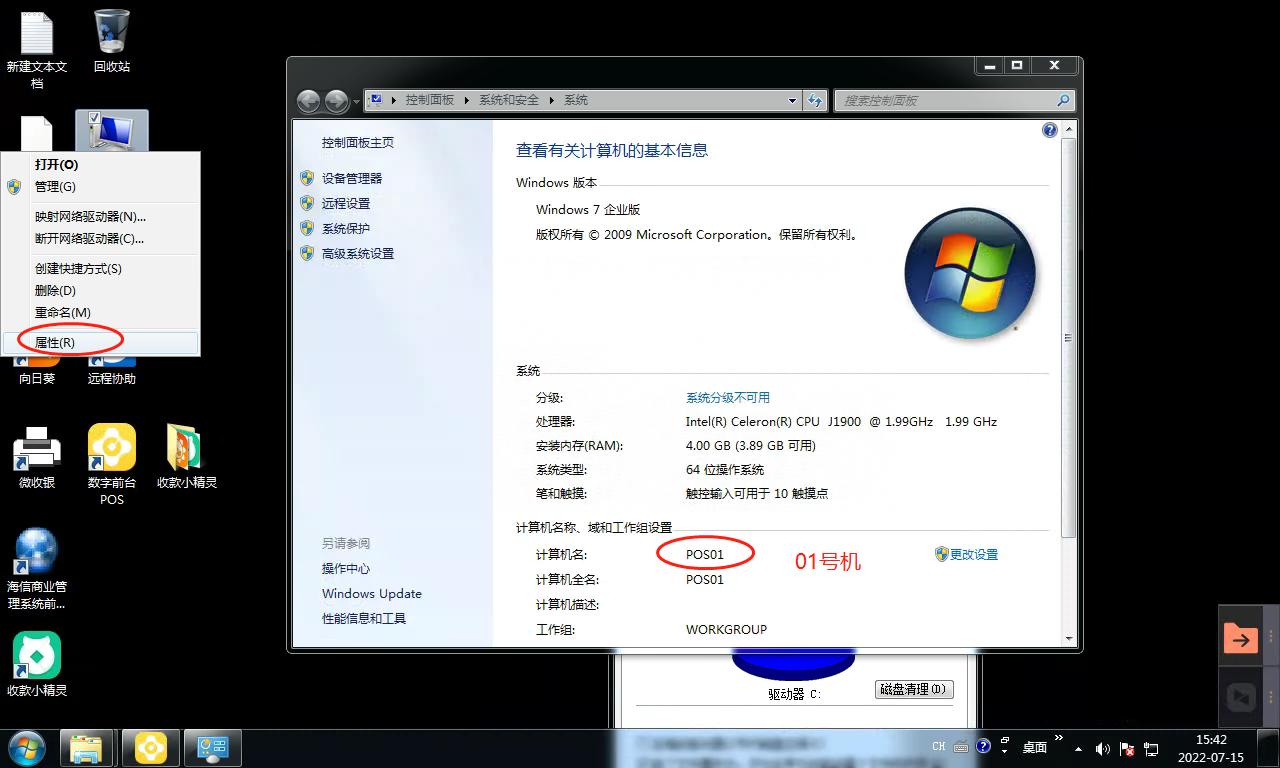Choose 属性(R) from context menu
Screen dimensions: 1280x768
point(100,342)
